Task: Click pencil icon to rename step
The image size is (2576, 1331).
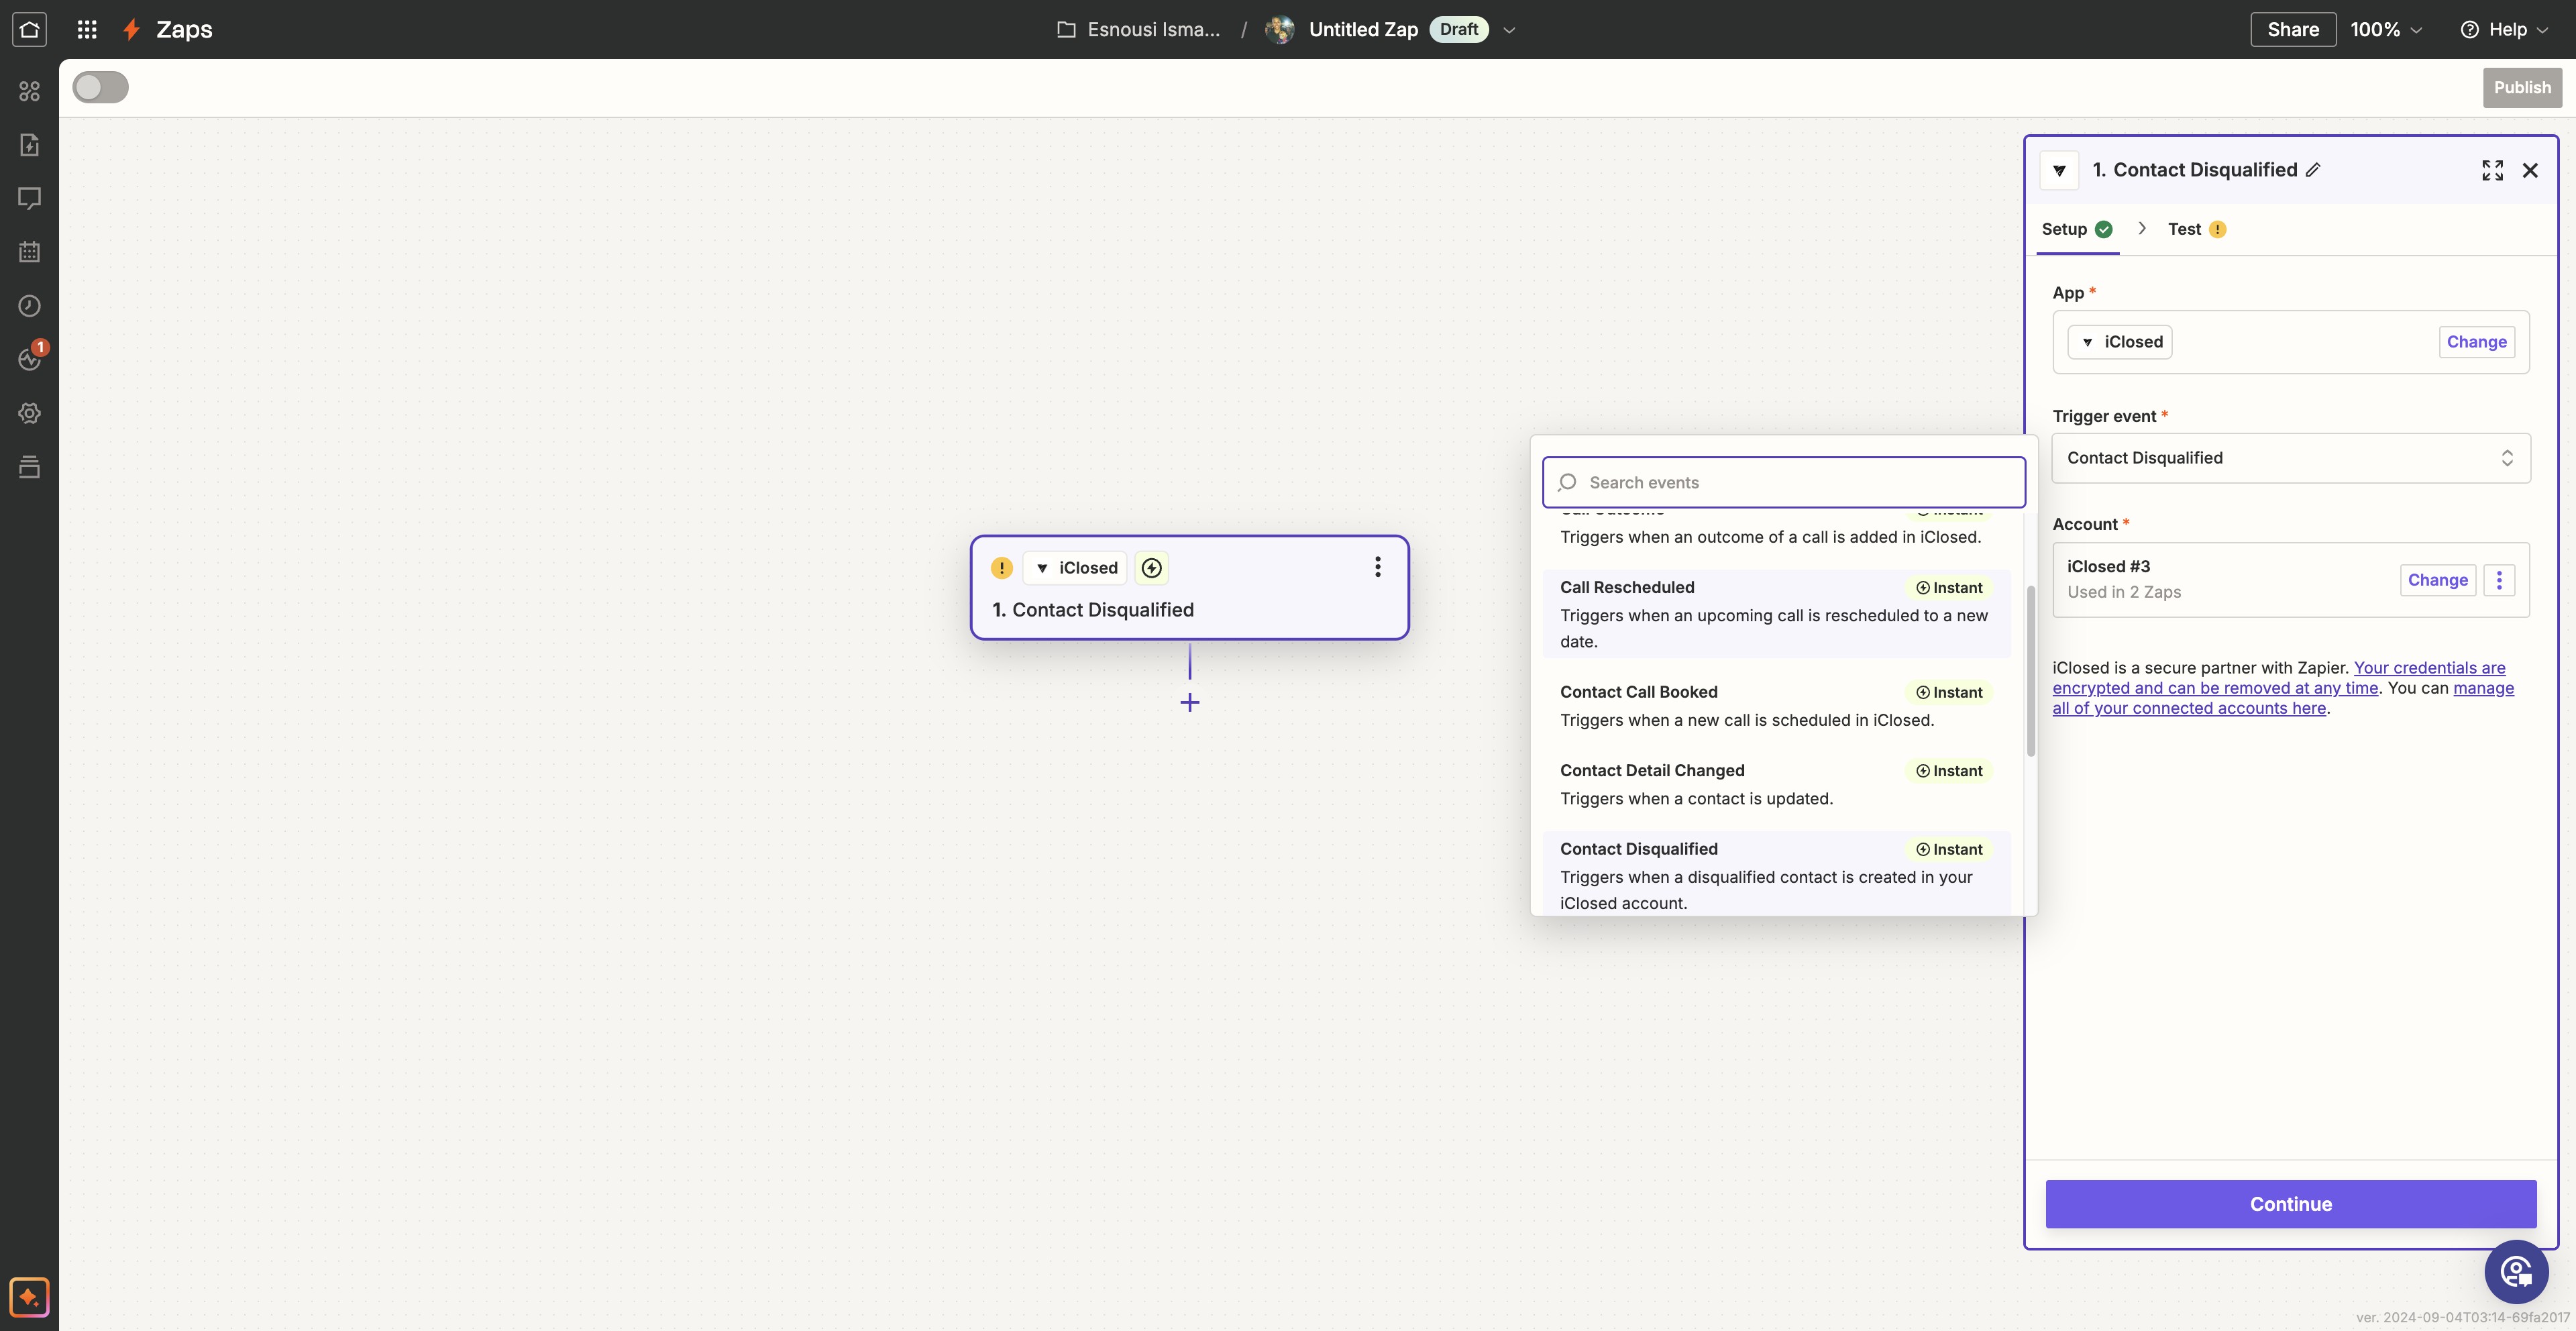Action: 2313,170
